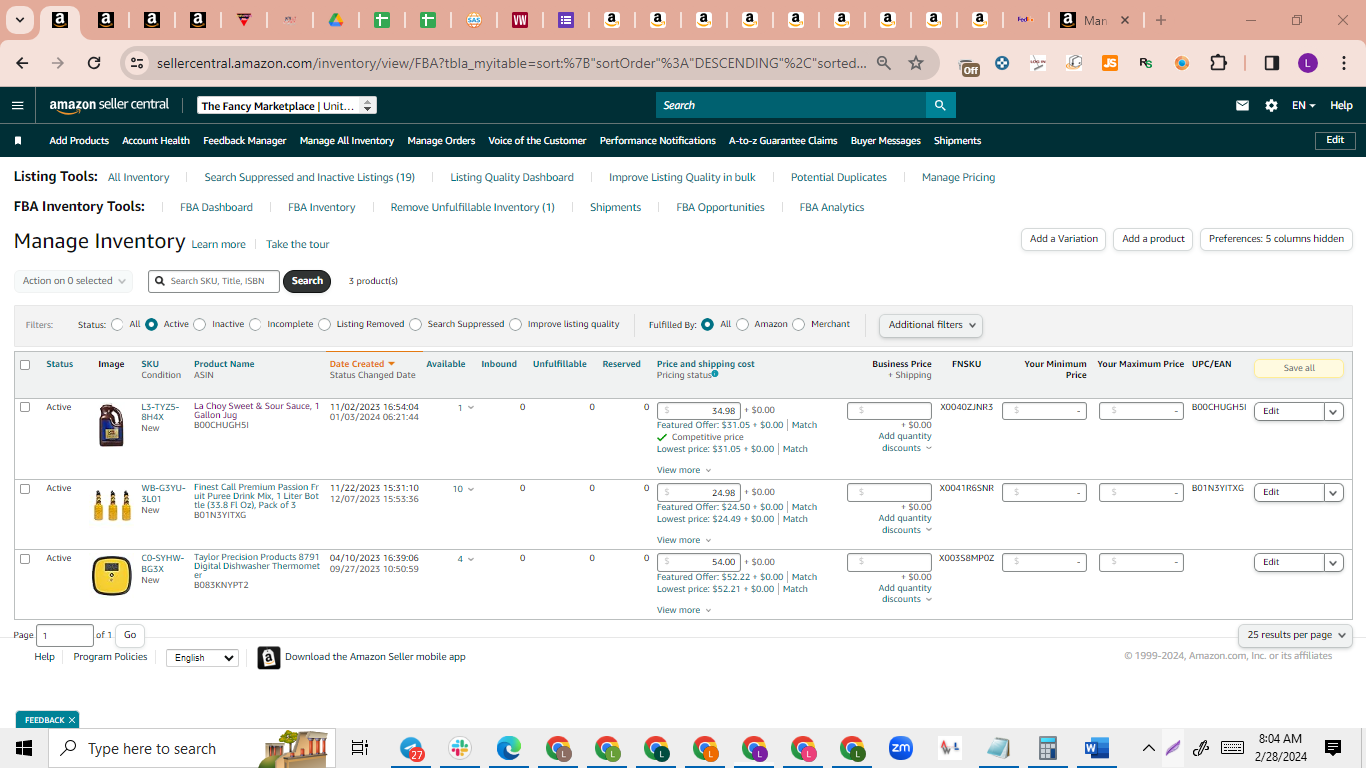Open Calculator from the taskbar
1366x768 pixels.
[1048, 748]
